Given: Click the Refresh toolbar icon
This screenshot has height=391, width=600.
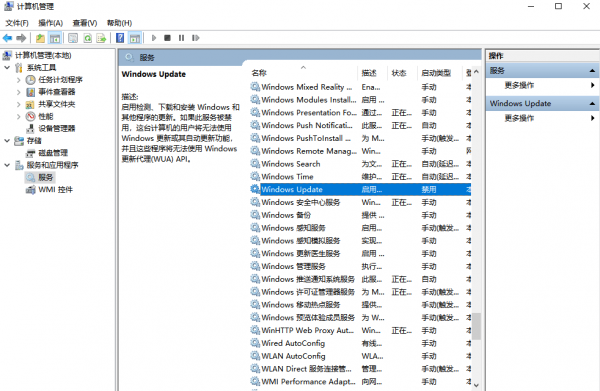Looking at the screenshot, I should pos(88,38).
